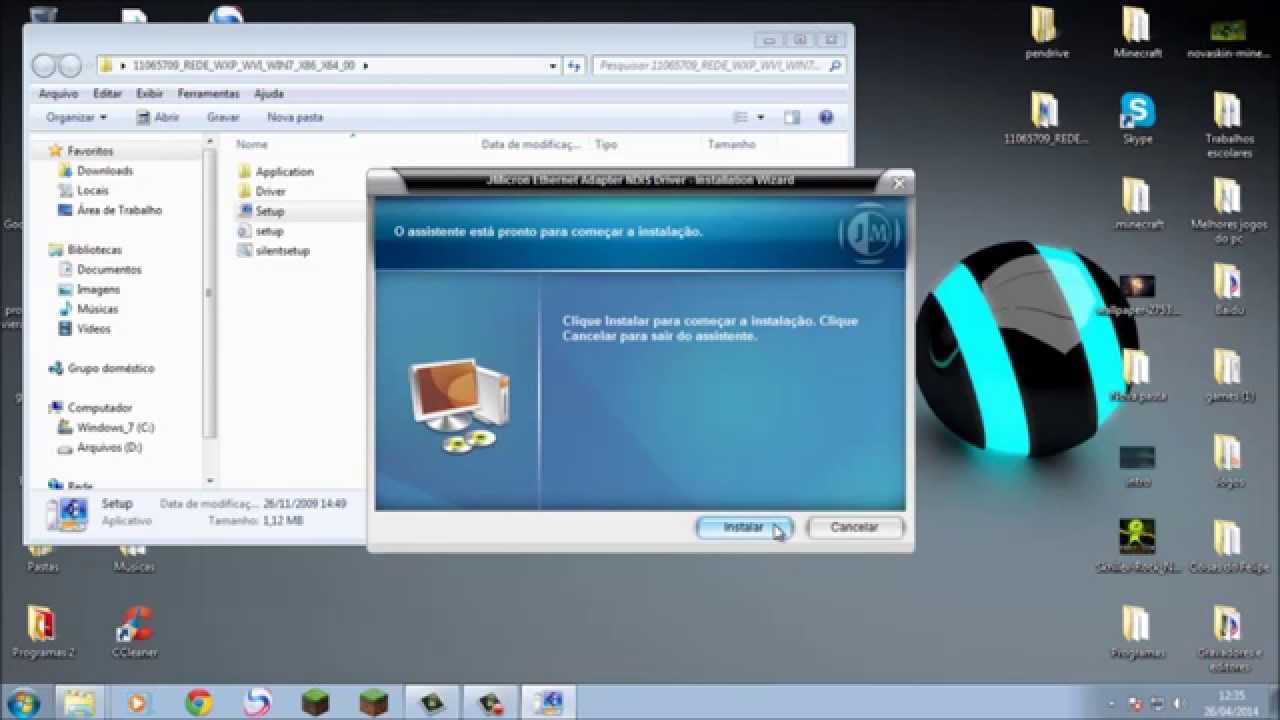Select the Coisas do Felipe folder
The image size is (1280, 720).
pos(1228,547)
